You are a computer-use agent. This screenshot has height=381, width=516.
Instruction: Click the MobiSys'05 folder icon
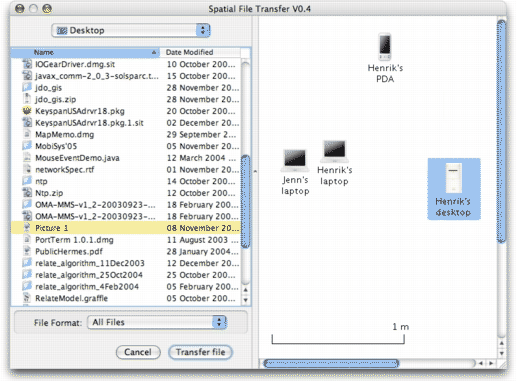click(27, 146)
